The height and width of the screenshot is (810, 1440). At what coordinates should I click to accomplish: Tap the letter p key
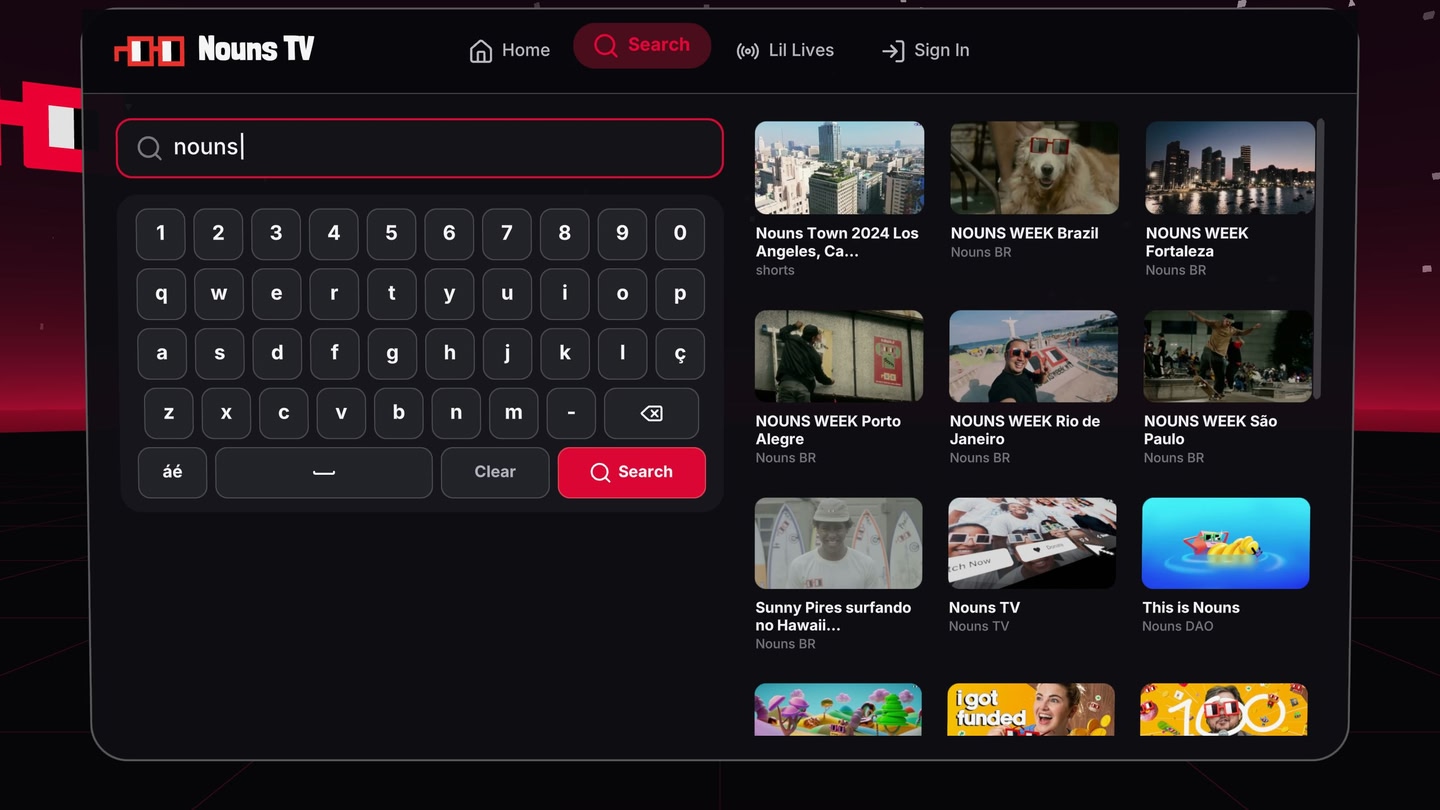pyautogui.click(x=680, y=294)
